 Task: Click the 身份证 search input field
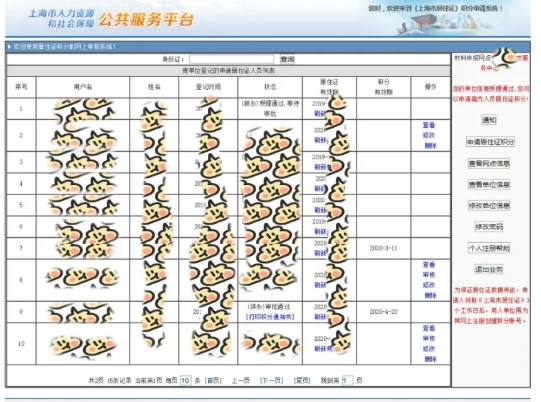pyautogui.click(x=232, y=59)
